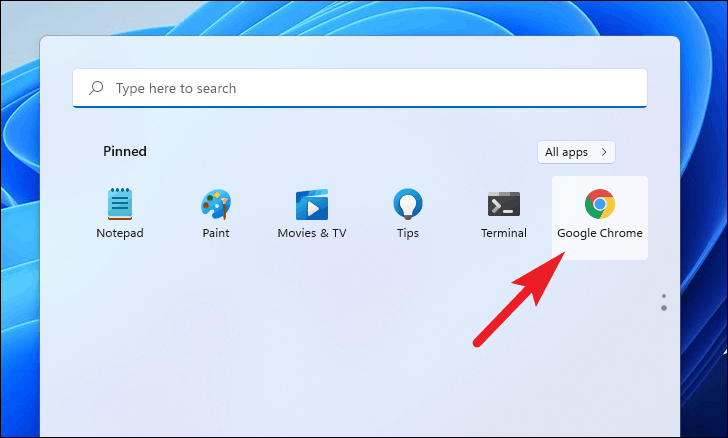Launch Paint from pinned apps
This screenshot has width=728, height=438.
click(x=216, y=213)
